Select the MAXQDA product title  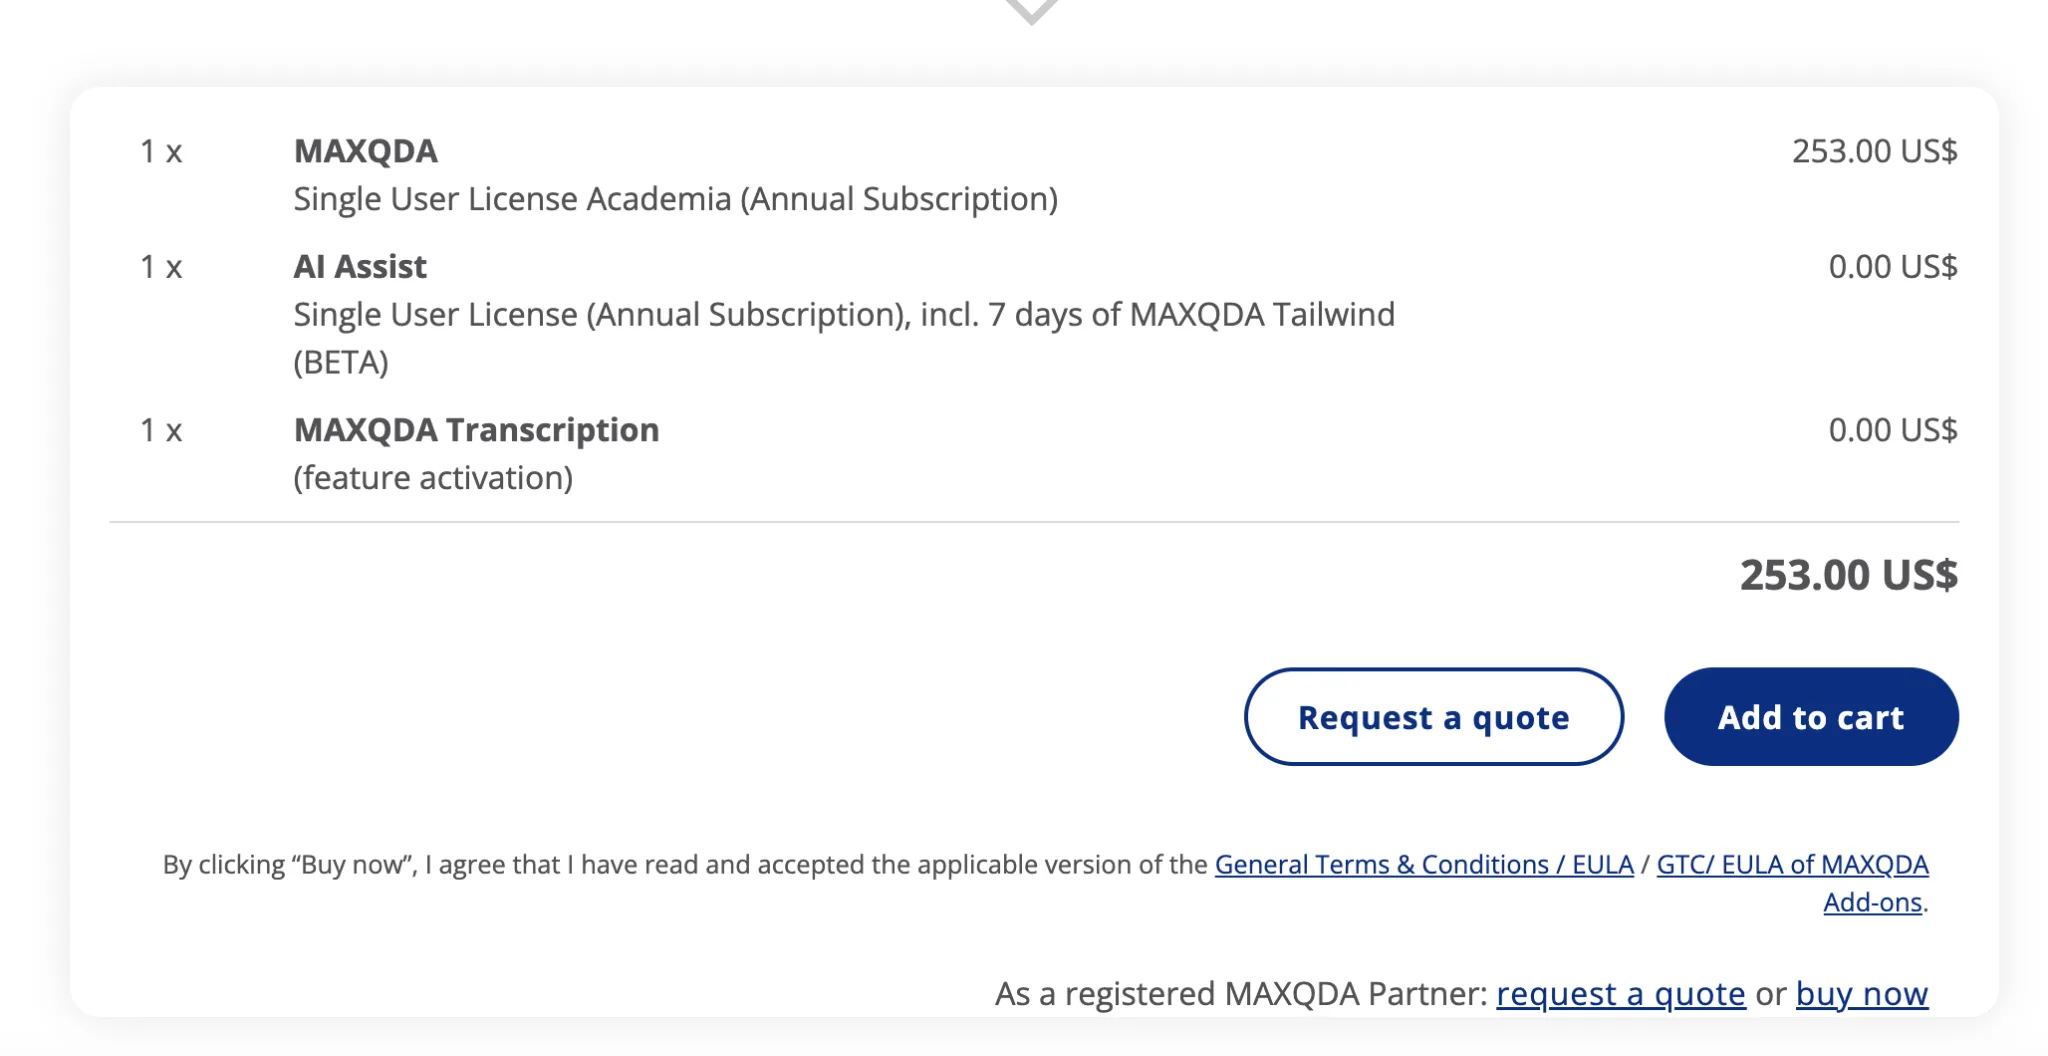[366, 151]
